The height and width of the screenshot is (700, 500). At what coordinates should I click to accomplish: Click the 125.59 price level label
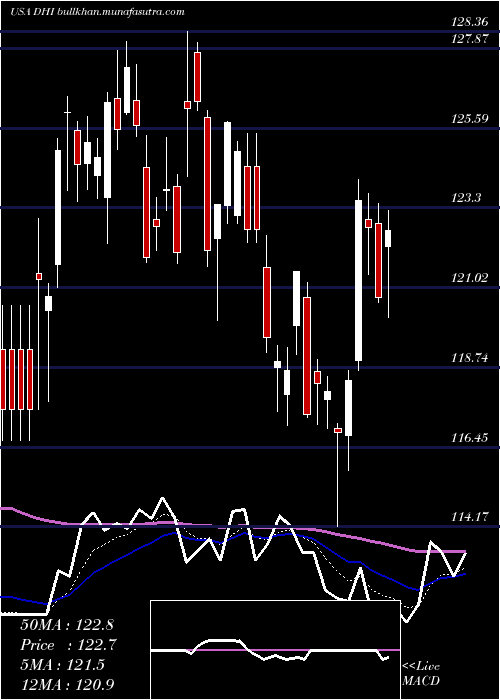[x=471, y=119]
